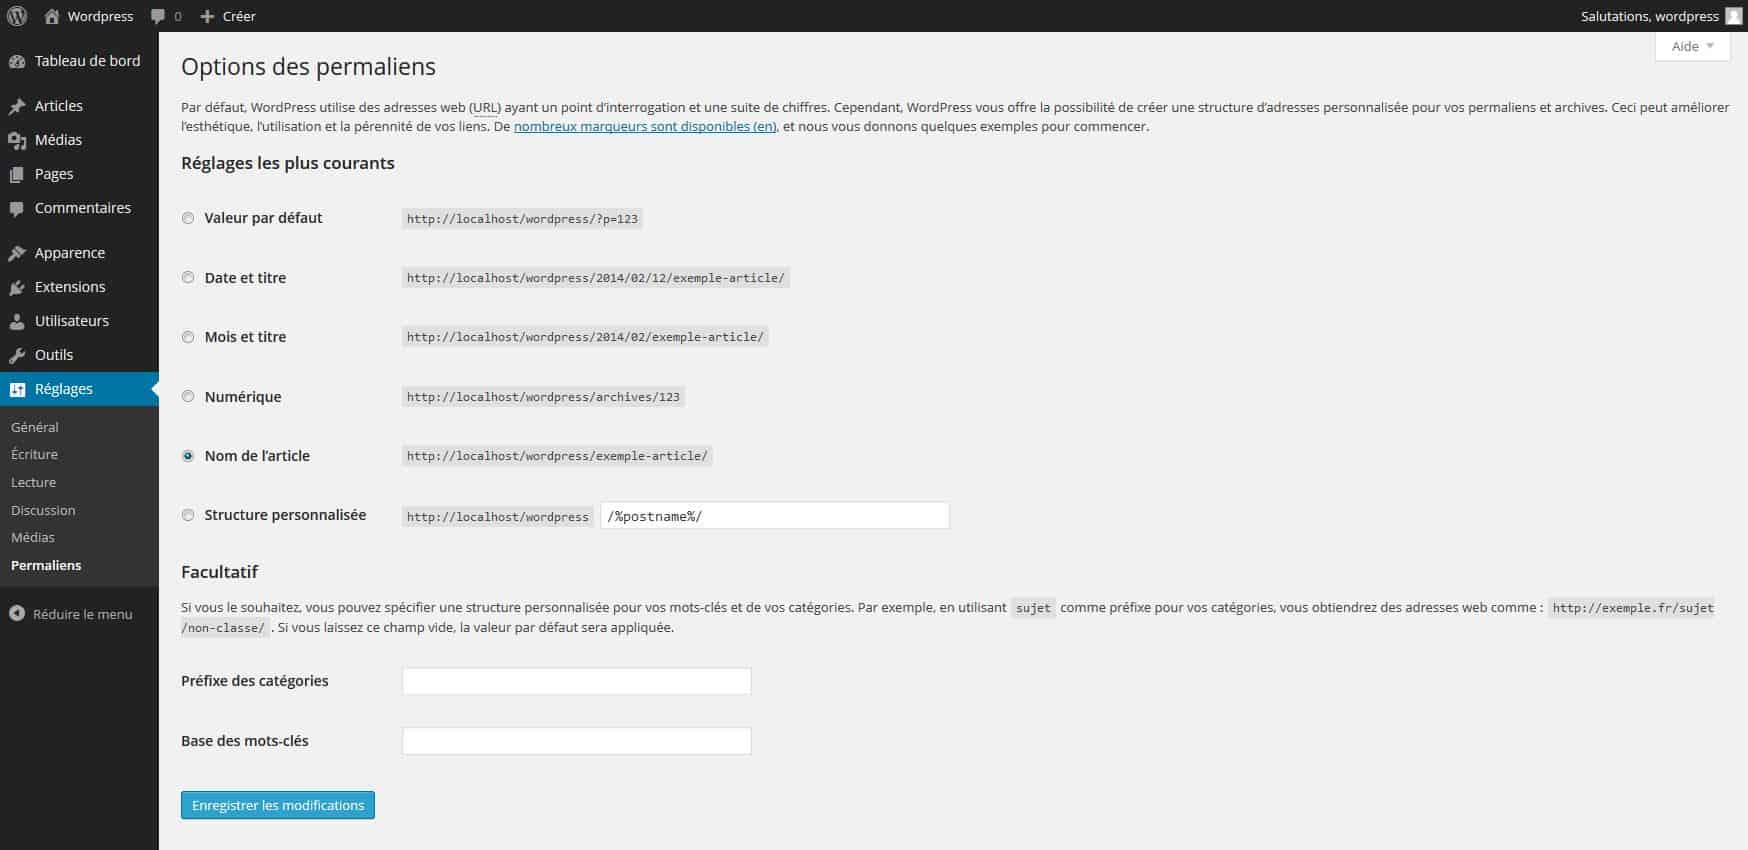Click the Apparence paintbrush icon
The image size is (1748, 850).
pos(17,253)
